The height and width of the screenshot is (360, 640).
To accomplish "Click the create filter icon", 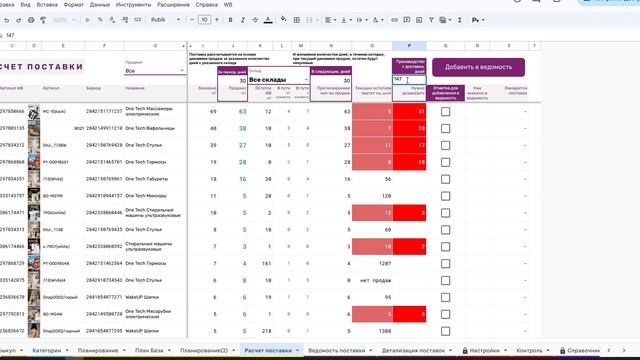I will [x=431, y=20].
